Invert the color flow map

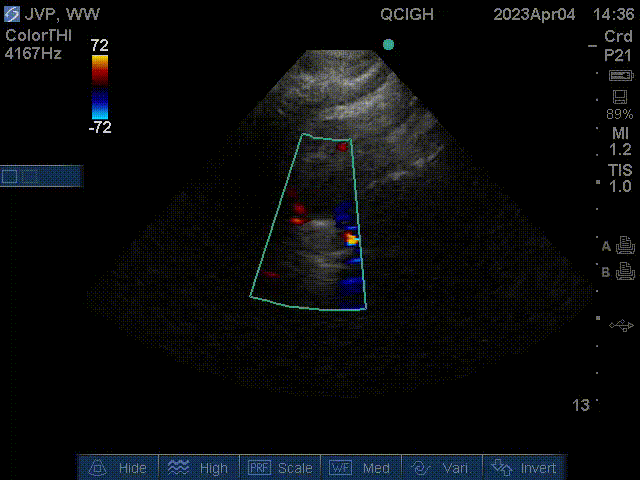click(x=525, y=467)
